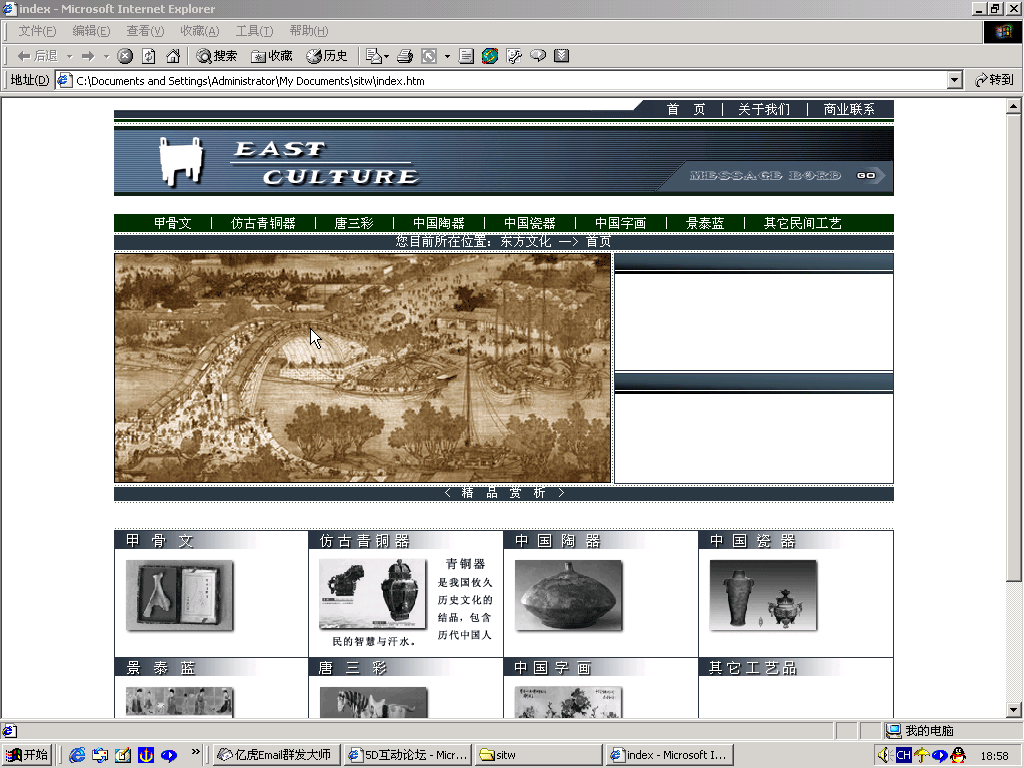Click the 中国字画 green nav bar link
1024x768 pixels.
point(620,223)
